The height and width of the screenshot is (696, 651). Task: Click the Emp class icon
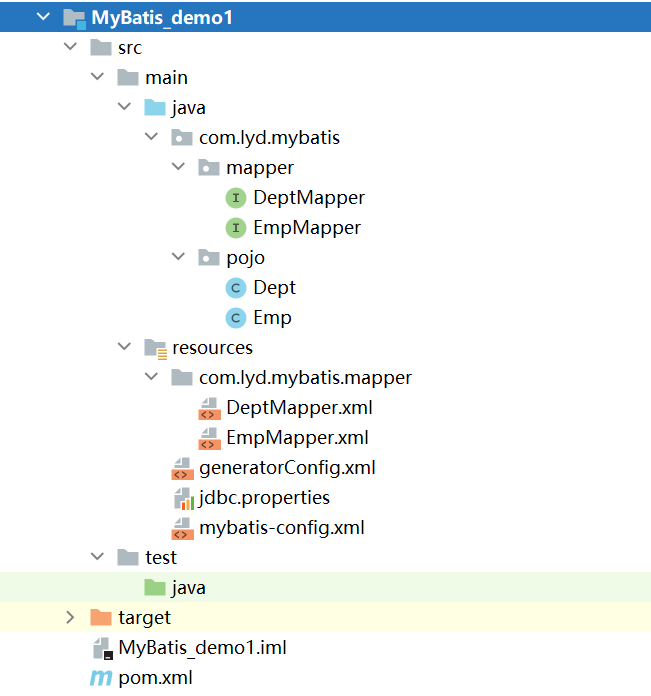tap(236, 318)
